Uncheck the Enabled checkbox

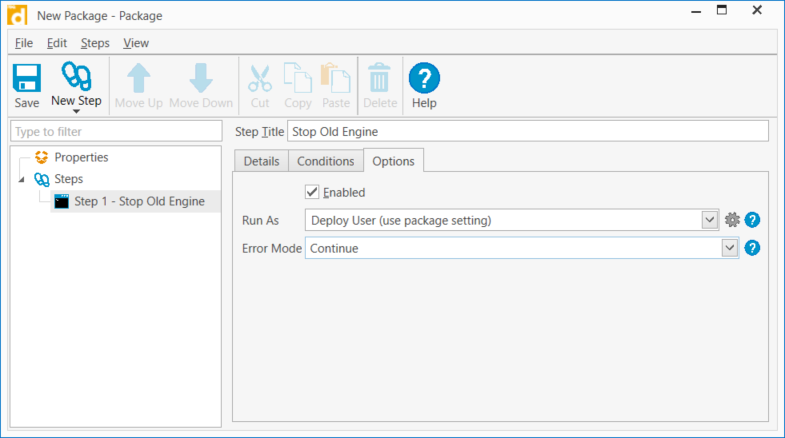click(x=312, y=192)
